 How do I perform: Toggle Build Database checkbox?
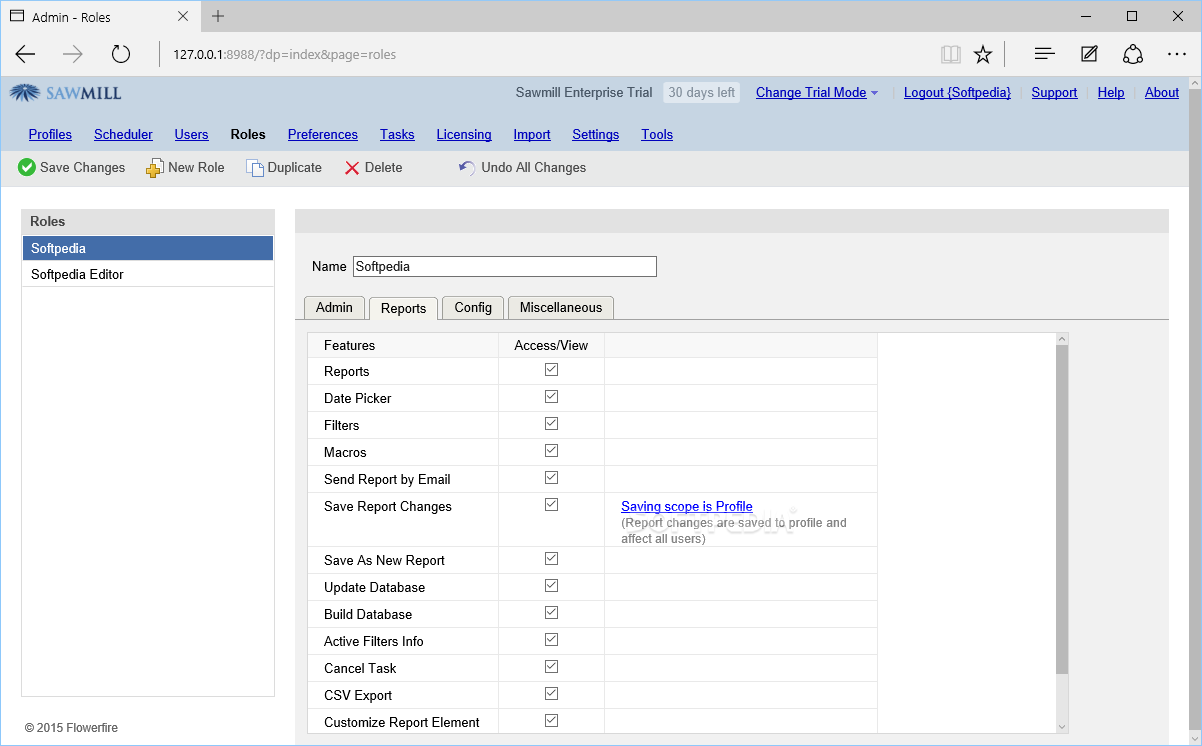551,613
